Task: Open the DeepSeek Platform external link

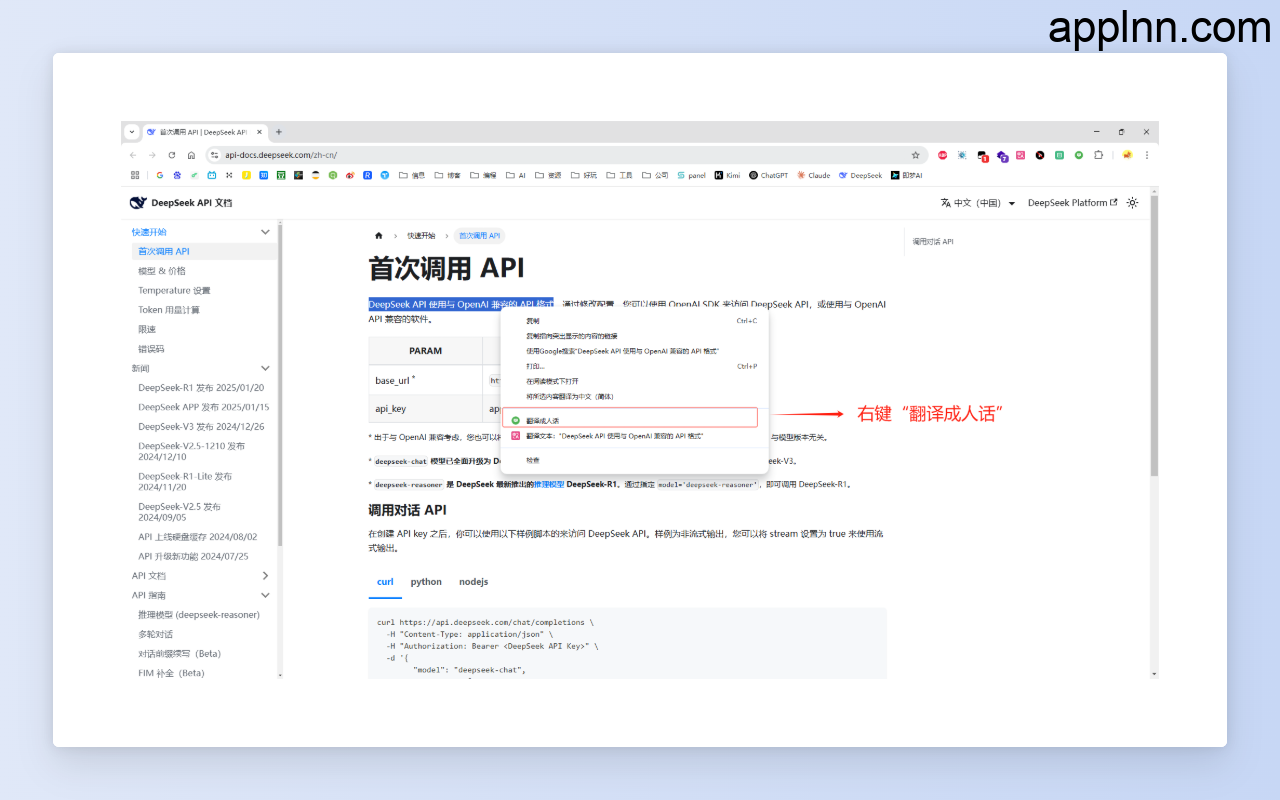Action: coord(1072,203)
